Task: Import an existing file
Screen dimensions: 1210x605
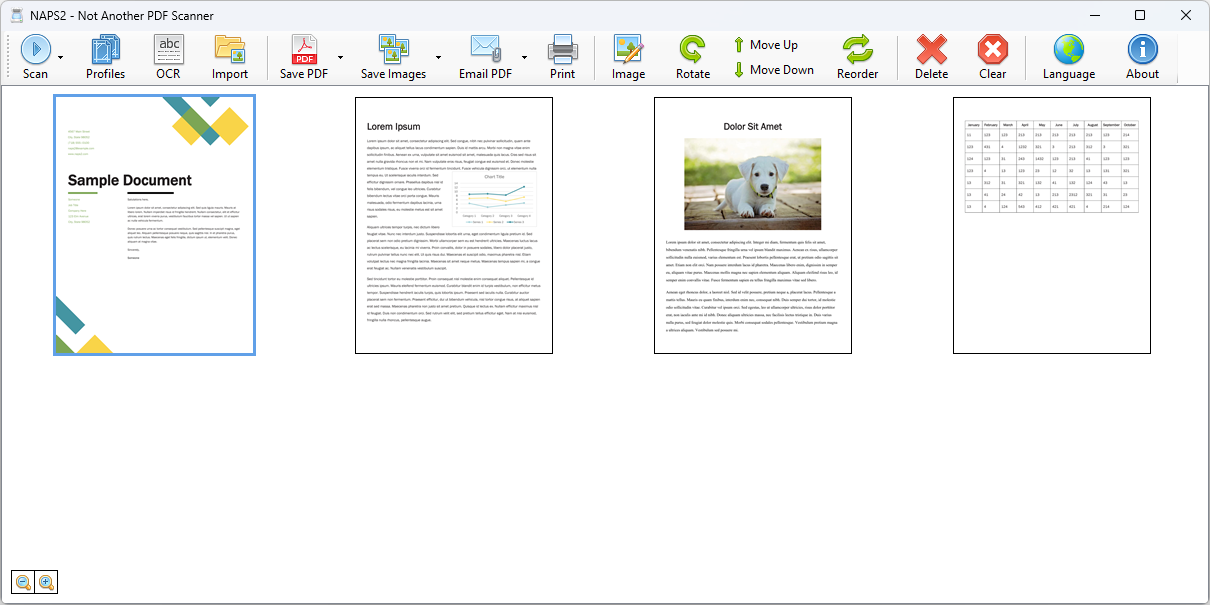Action: (229, 55)
